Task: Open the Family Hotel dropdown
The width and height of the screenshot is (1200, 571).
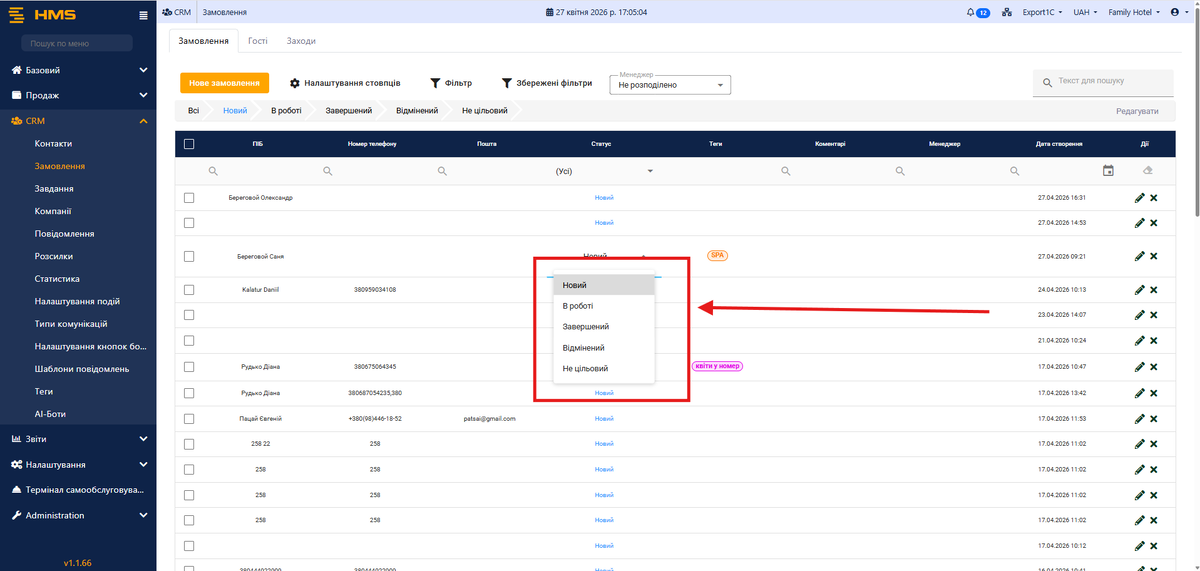Action: pos(1134,12)
